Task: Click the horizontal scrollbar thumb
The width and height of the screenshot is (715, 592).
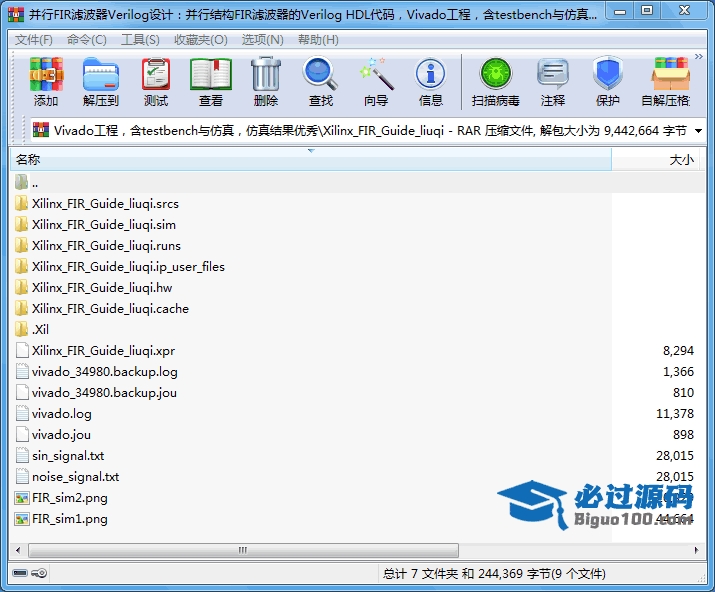Action: pos(244,550)
